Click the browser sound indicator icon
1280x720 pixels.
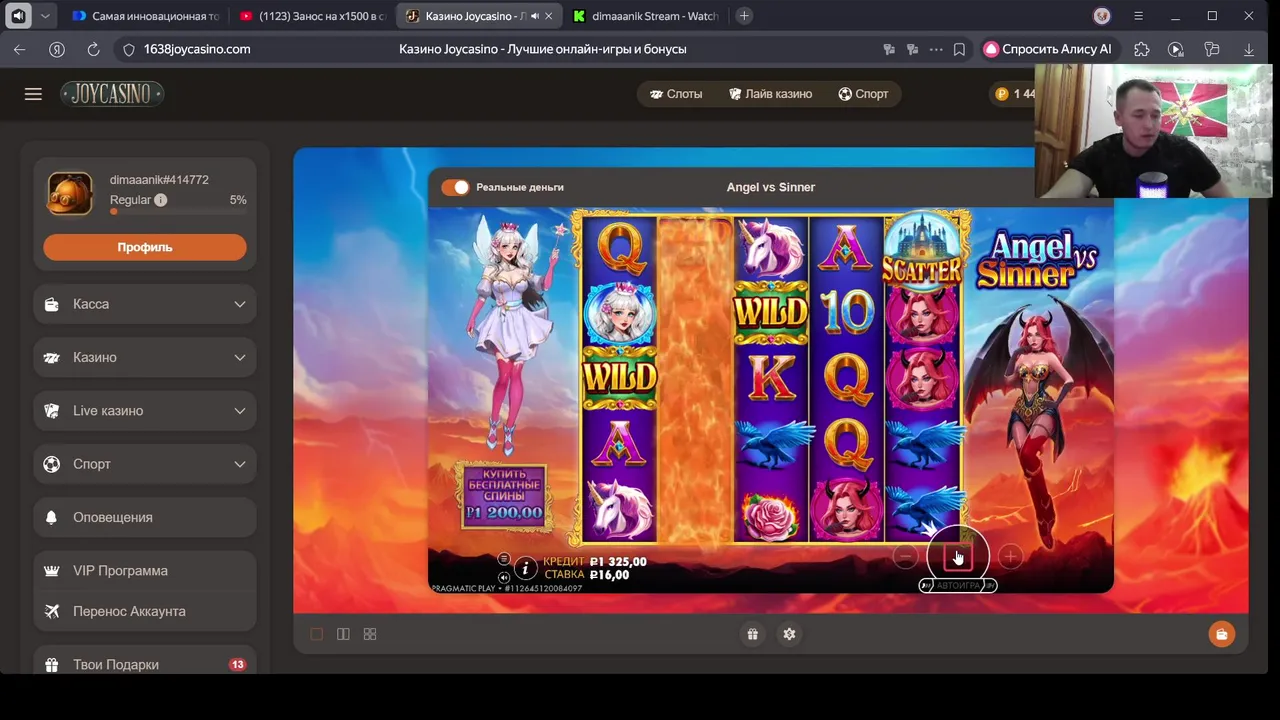pyautogui.click(x=18, y=16)
